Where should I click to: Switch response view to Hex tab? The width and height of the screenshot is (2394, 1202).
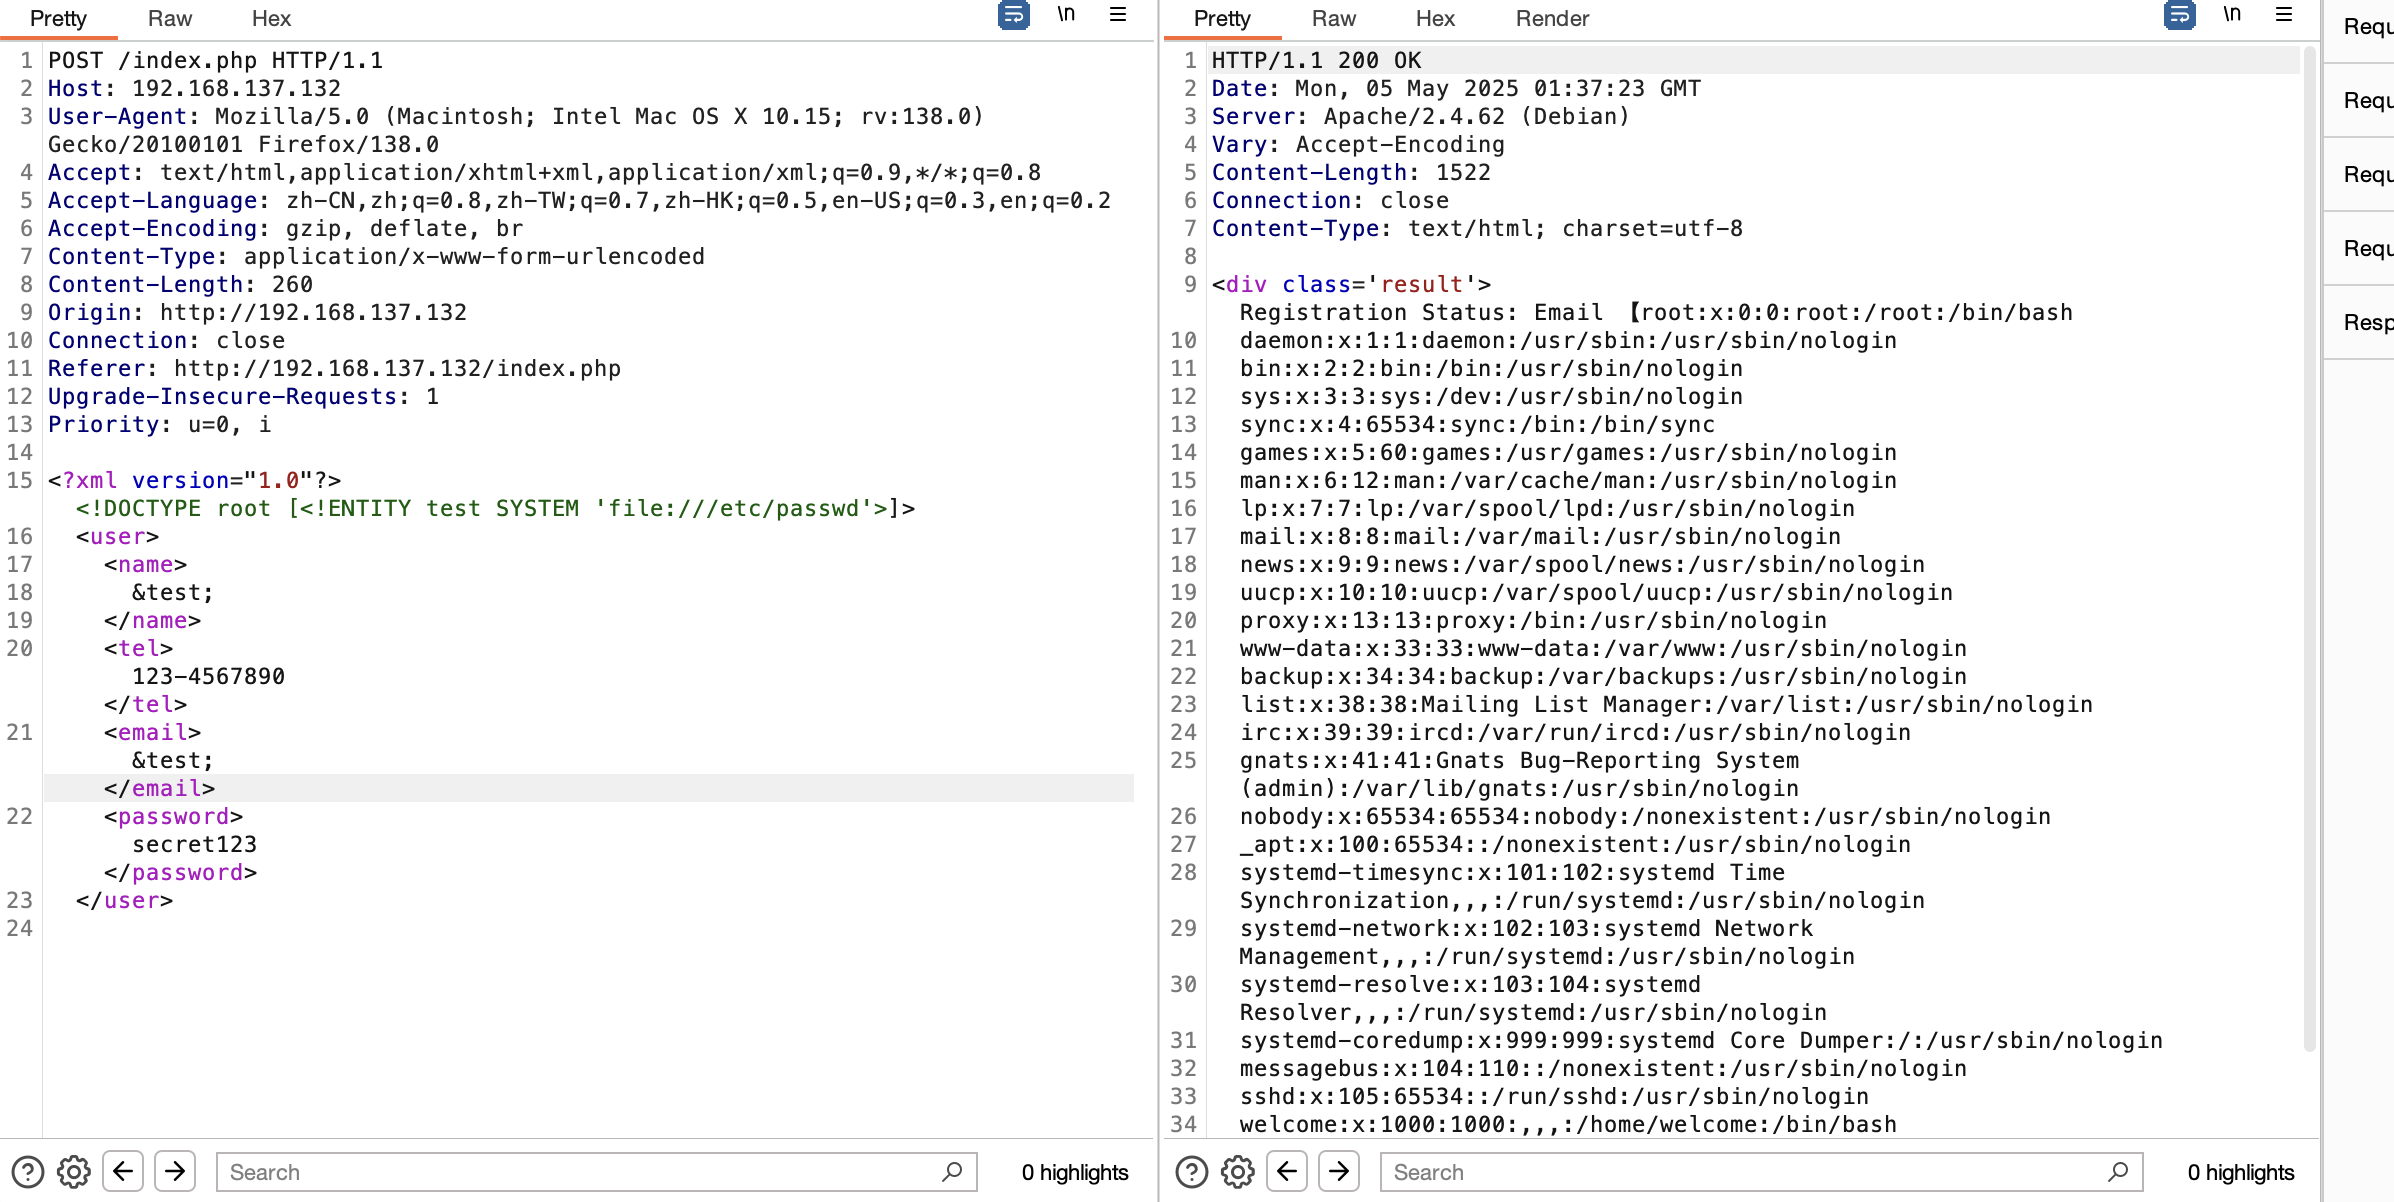1435,19
